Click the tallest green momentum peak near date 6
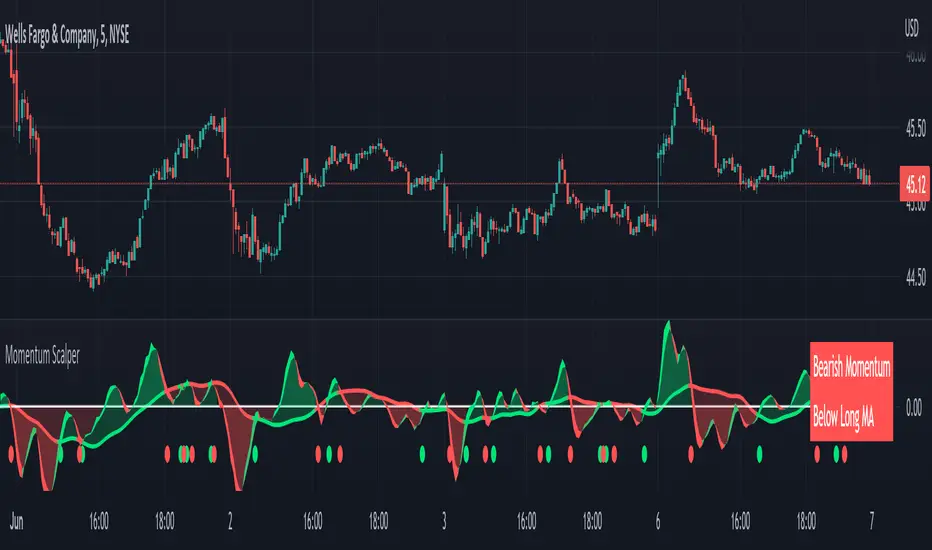 click(668, 326)
